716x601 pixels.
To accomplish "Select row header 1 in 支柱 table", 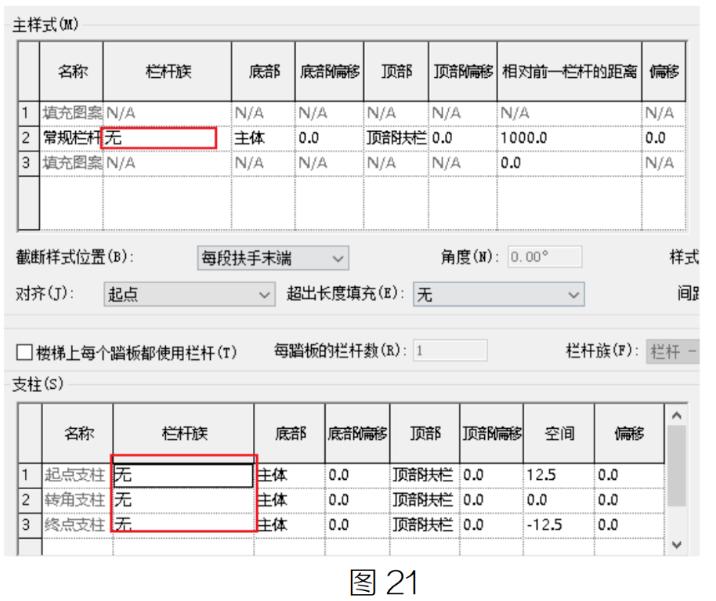I will [30, 475].
